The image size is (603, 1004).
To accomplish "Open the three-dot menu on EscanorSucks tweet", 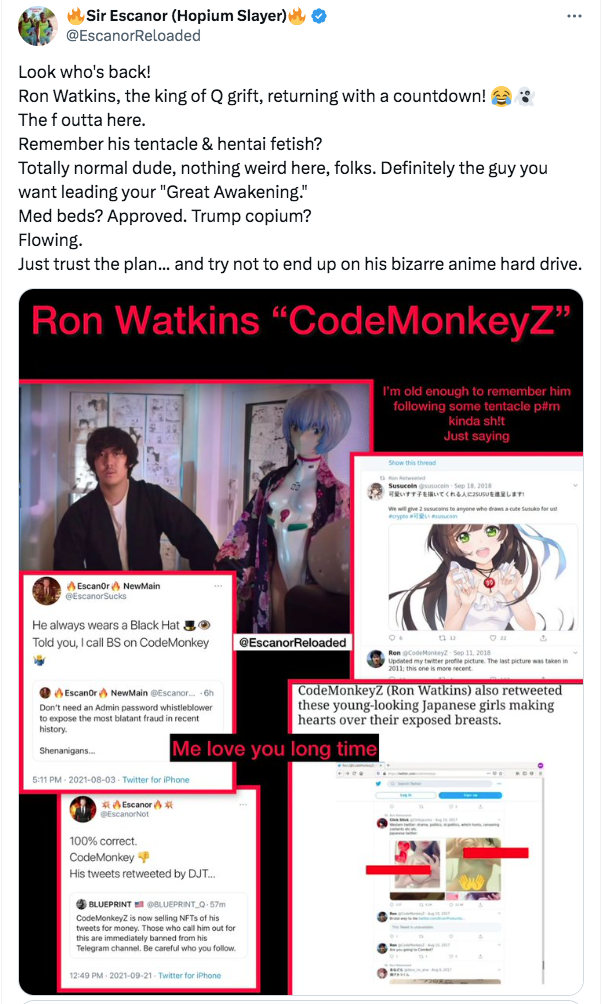I will tap(218, 586).
